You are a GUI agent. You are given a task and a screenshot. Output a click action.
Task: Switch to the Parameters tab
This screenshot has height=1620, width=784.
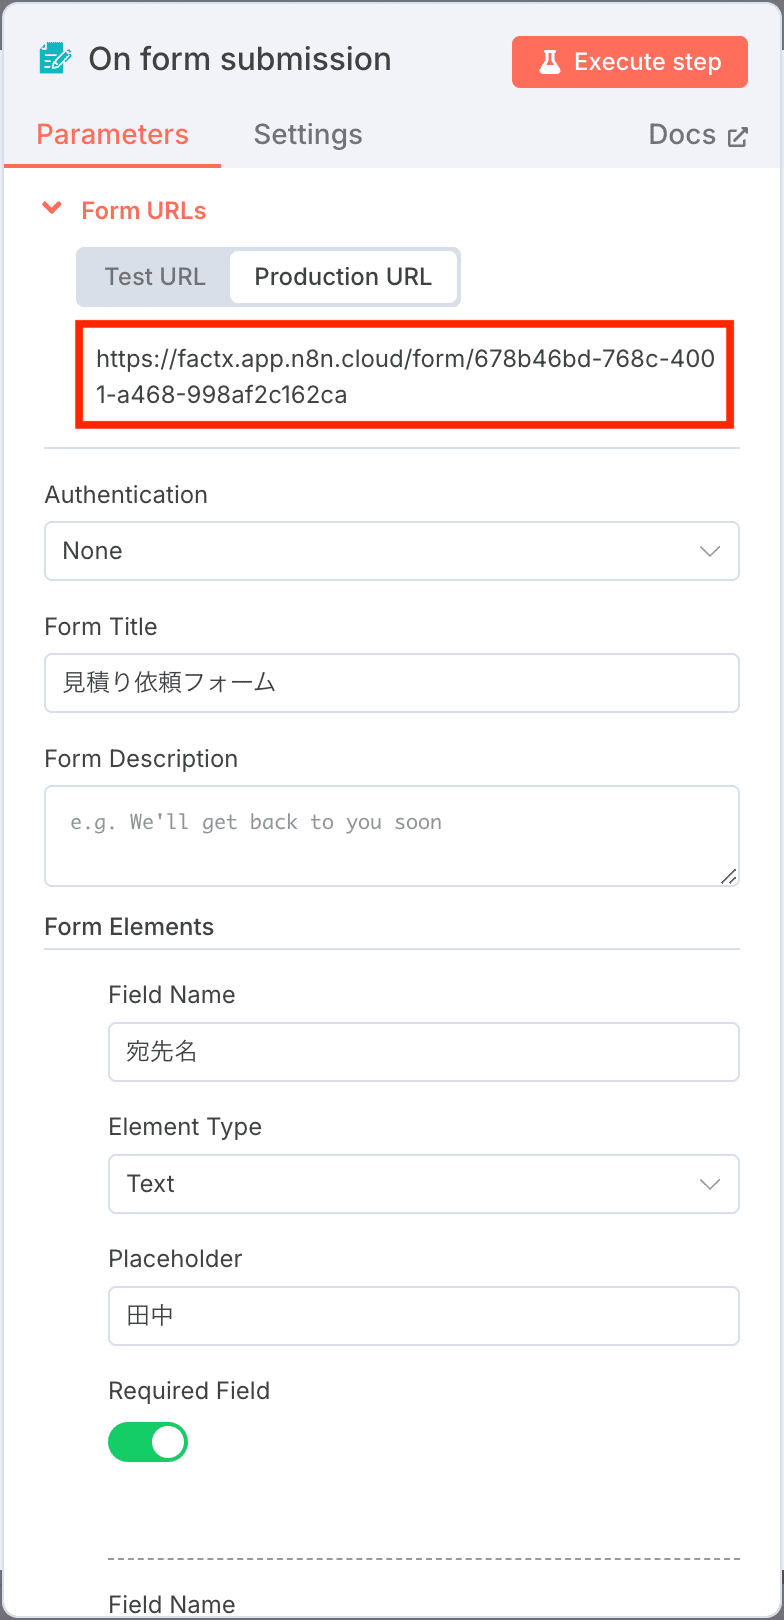112,135
